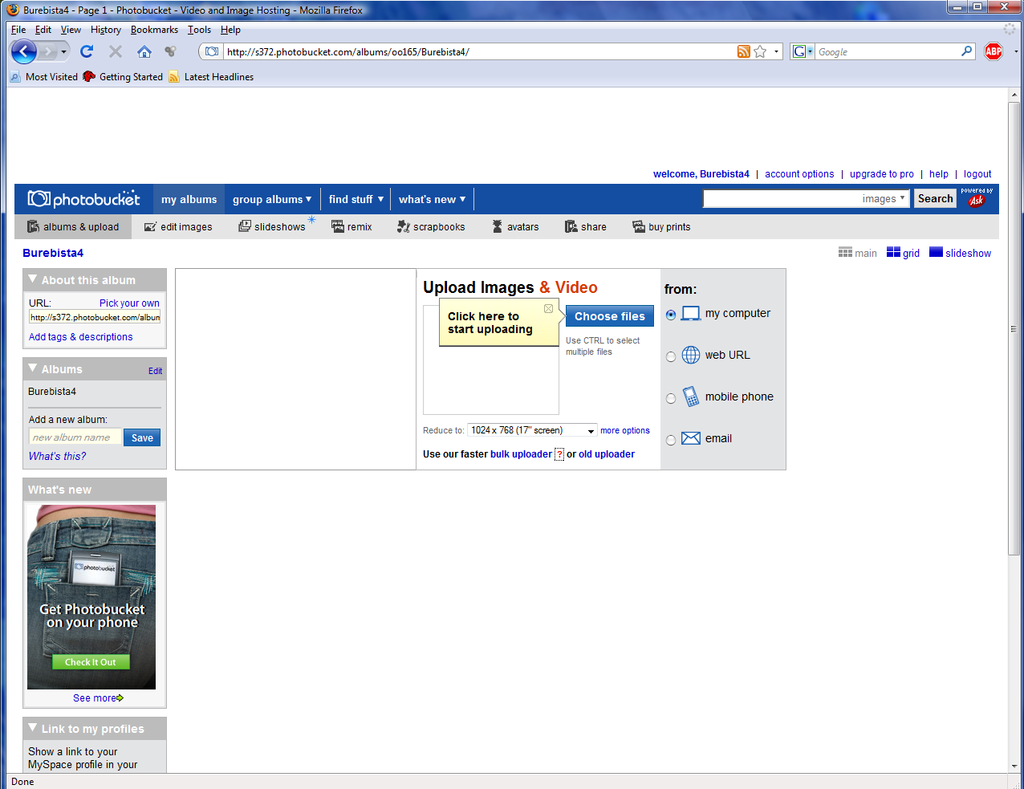1024x789 pixels.
Task: Open the File menu
Action: [18, 29]
